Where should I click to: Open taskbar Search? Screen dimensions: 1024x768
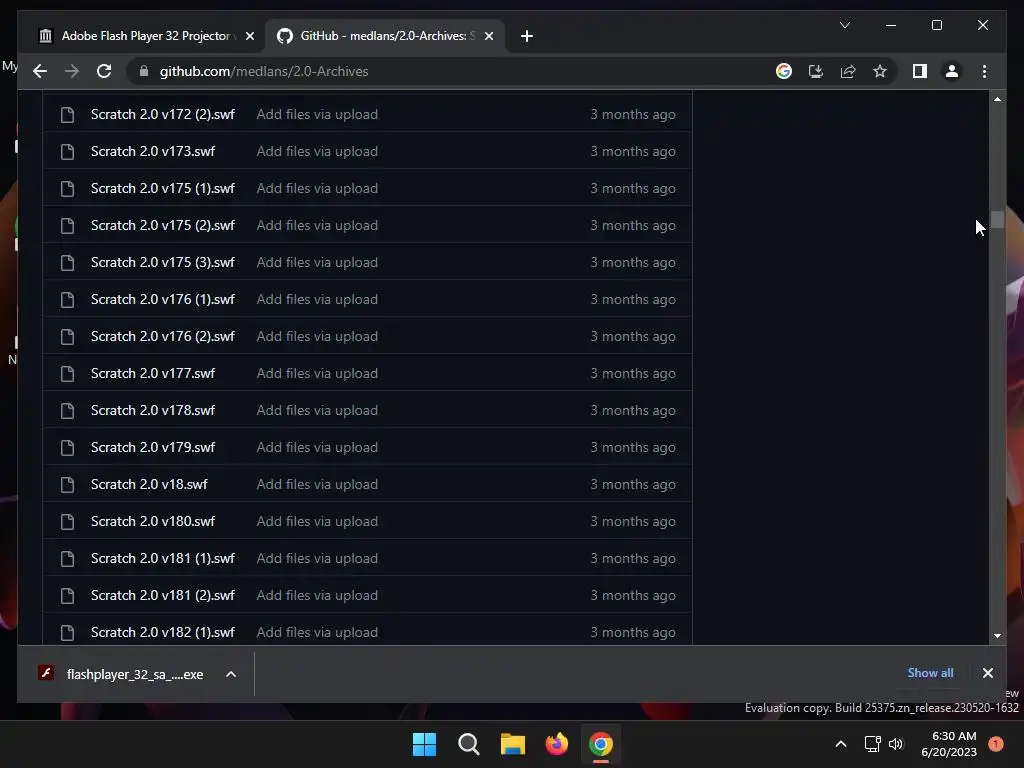point(468,744)
